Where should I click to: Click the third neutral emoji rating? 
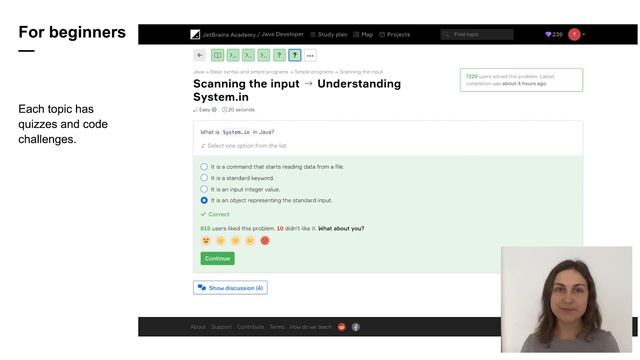tap(236, 240)
